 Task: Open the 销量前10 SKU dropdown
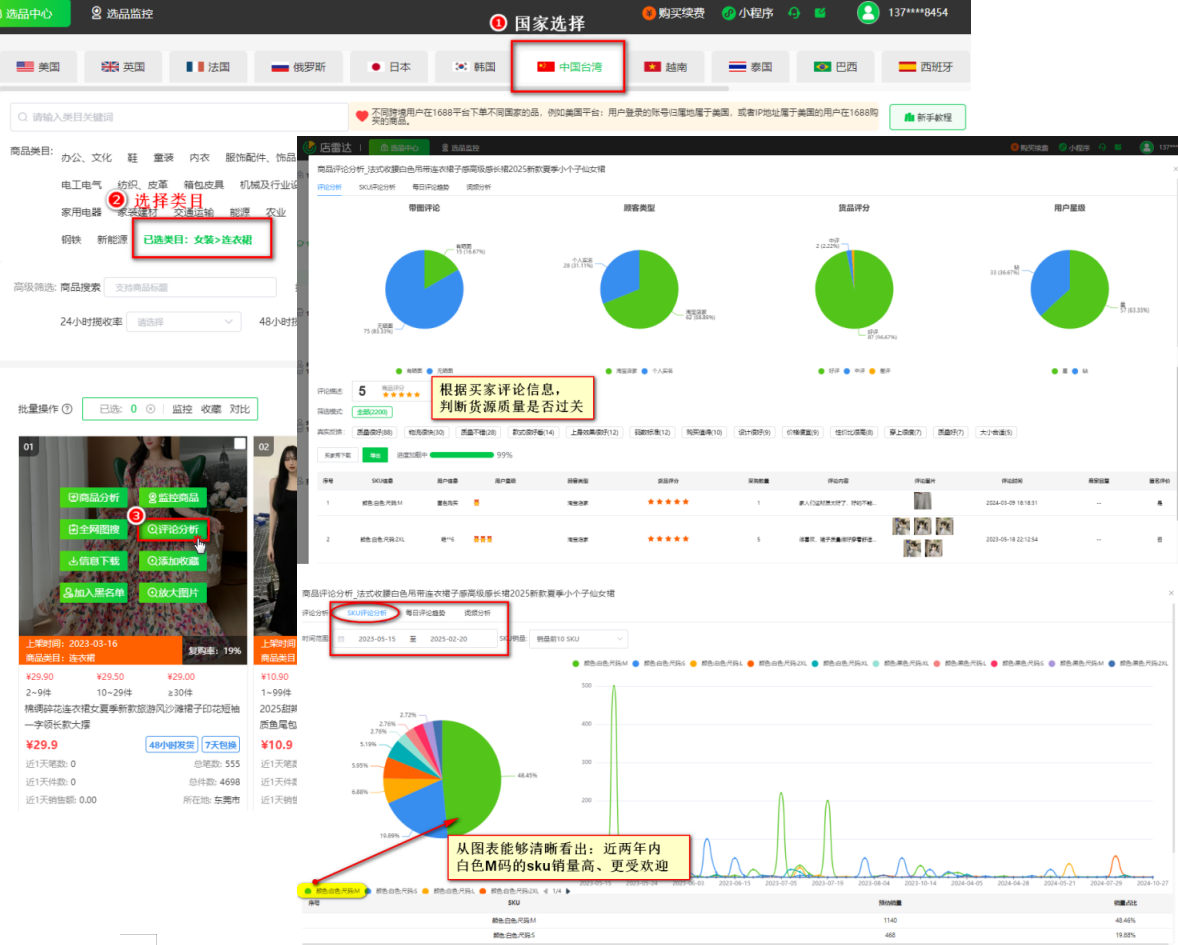tap(578, 639)
